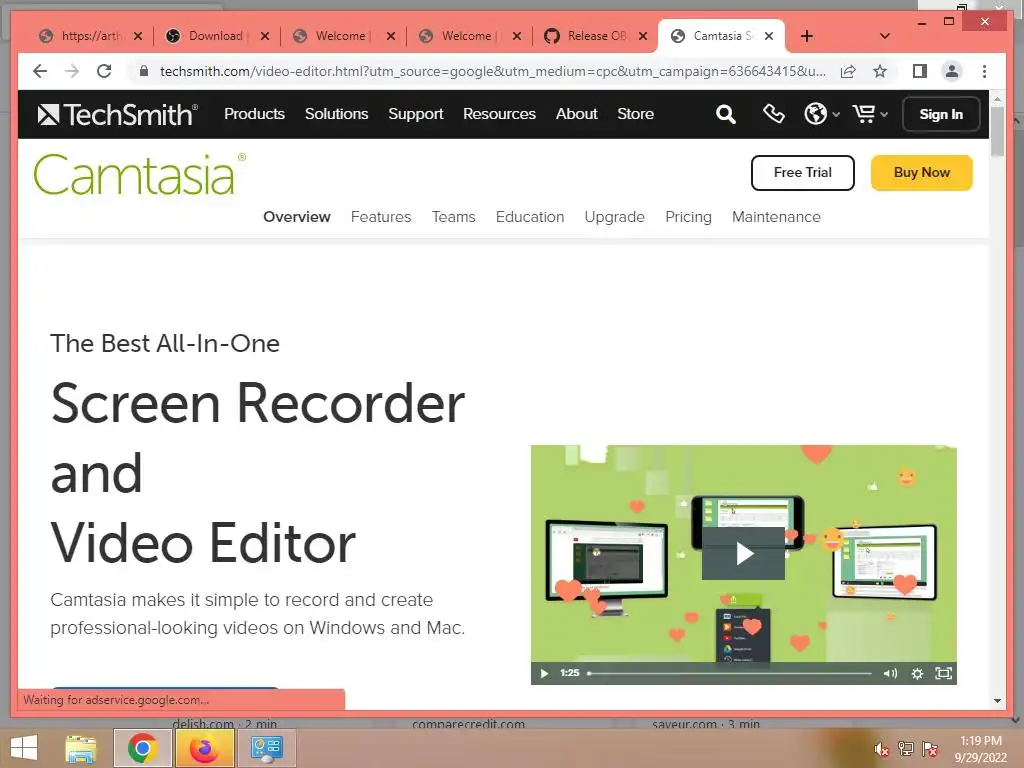
Task: Open the Teams page link
Action: point(453,217)
